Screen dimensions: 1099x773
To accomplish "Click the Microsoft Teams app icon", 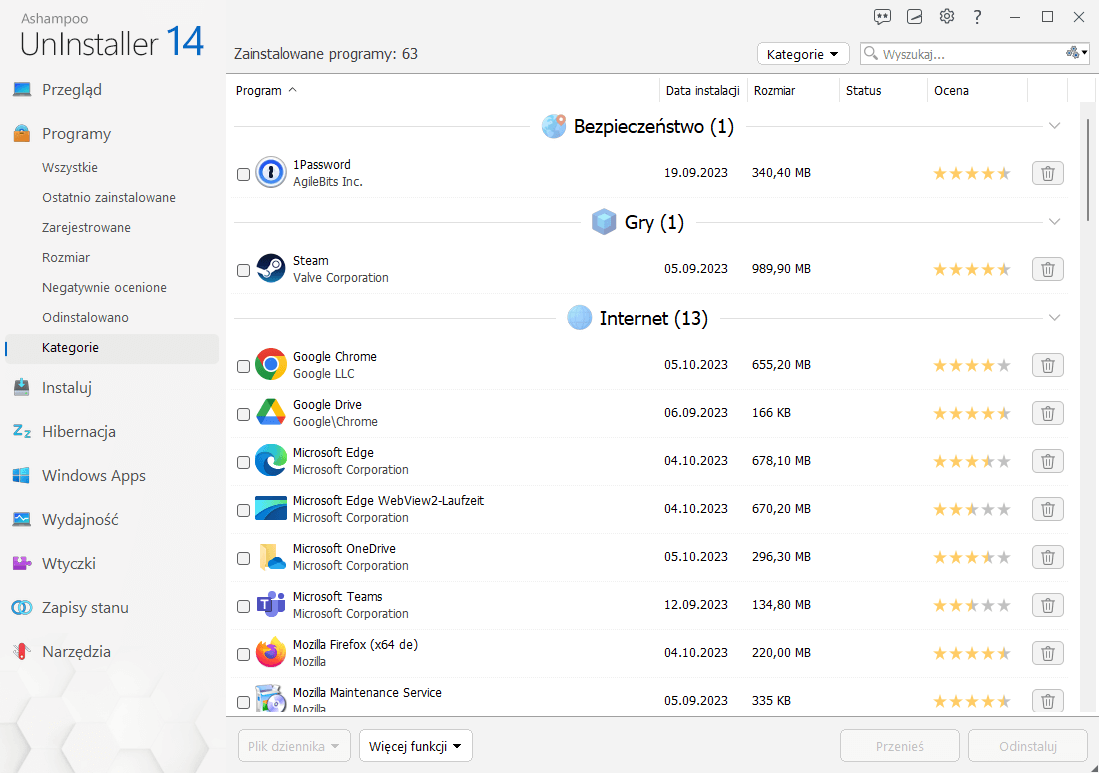I will [x=271, y=604].
